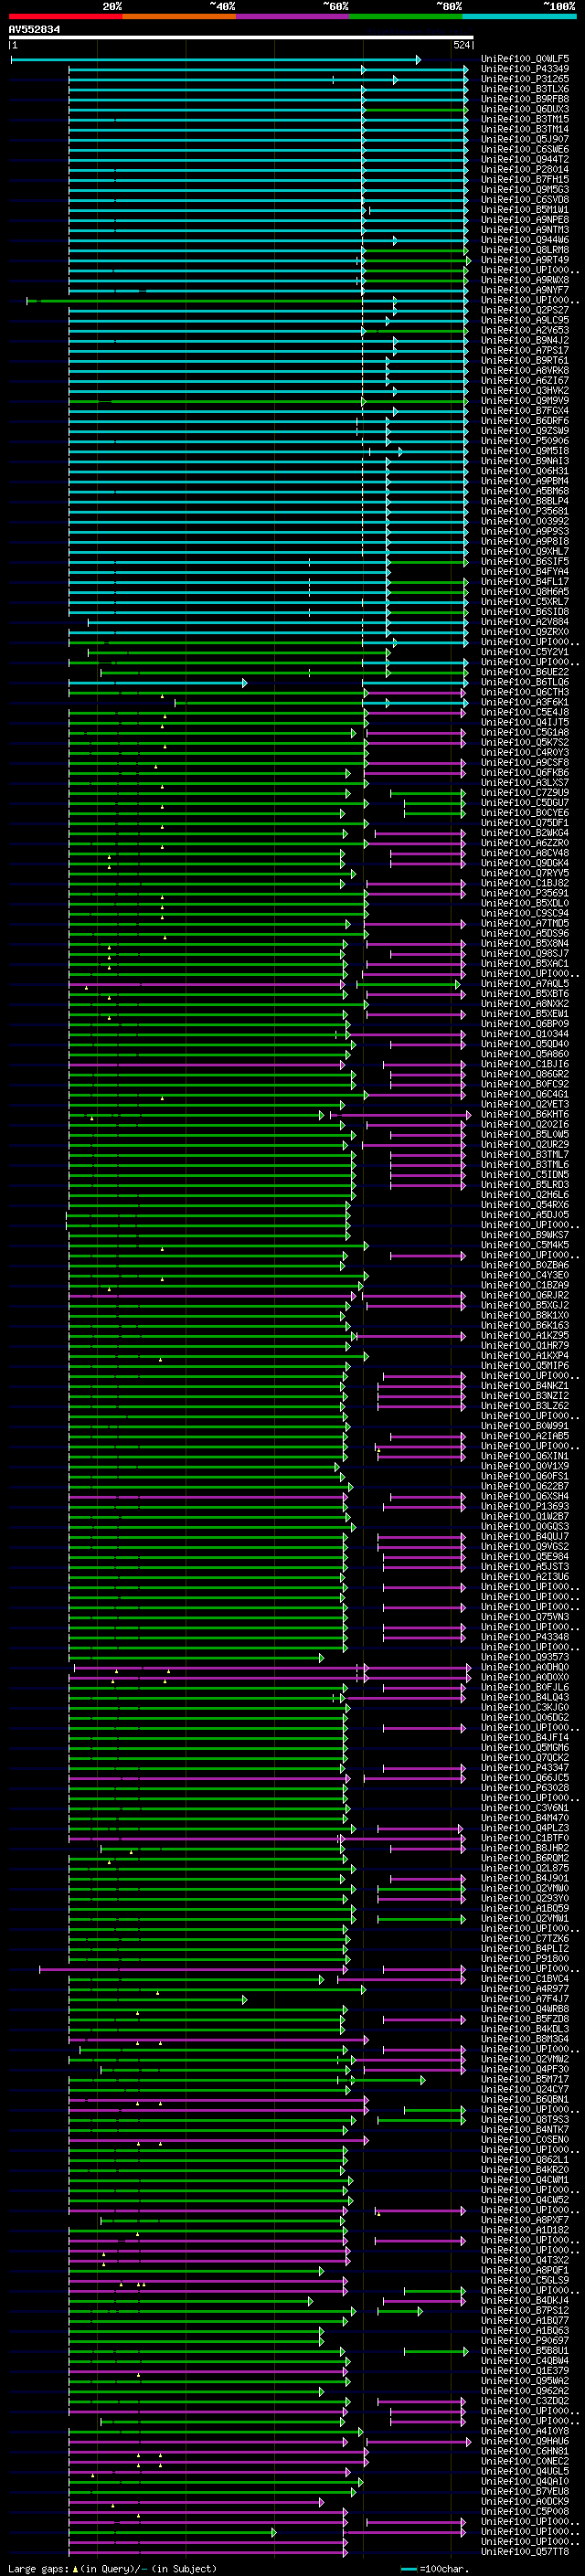Select the UniRef100_A6ZZR0 label

click(525, 843)
